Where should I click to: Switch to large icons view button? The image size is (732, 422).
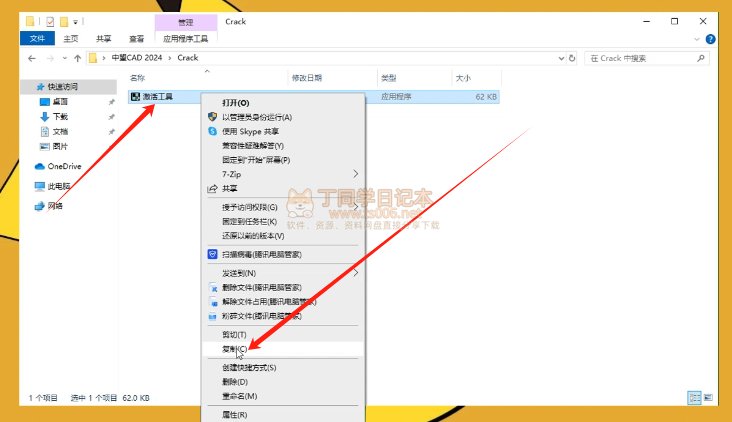pos(708,398)
